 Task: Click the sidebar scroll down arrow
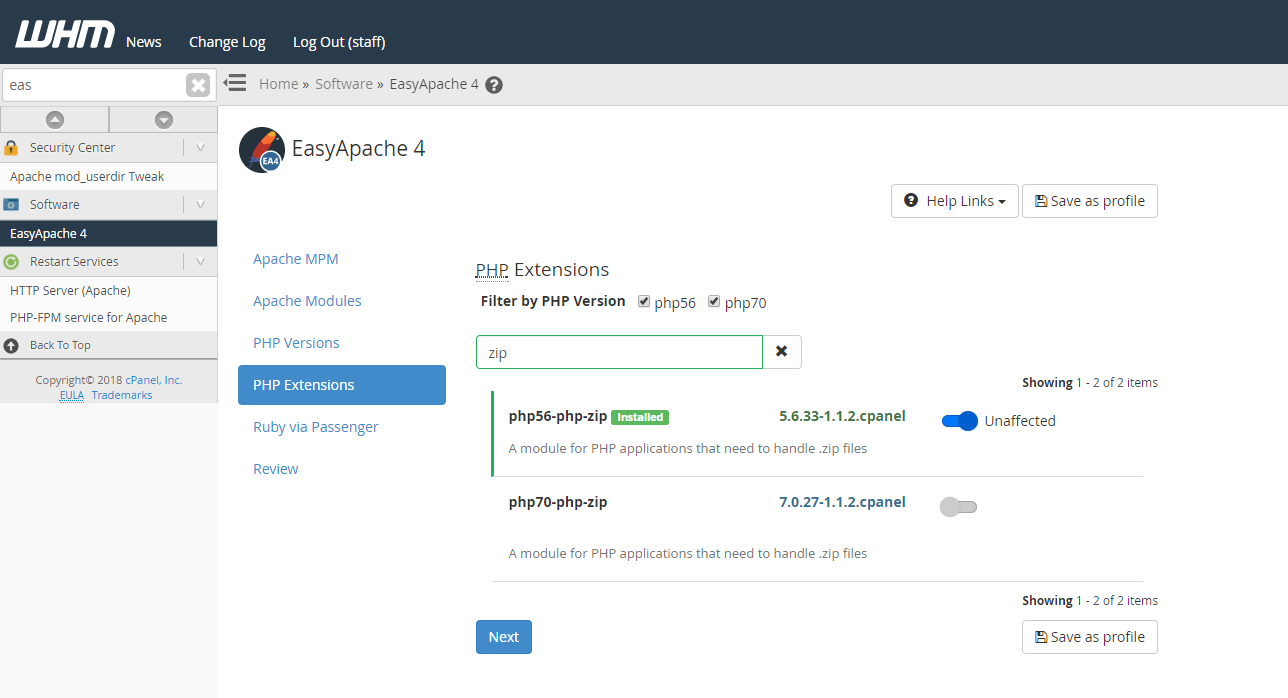164,120
